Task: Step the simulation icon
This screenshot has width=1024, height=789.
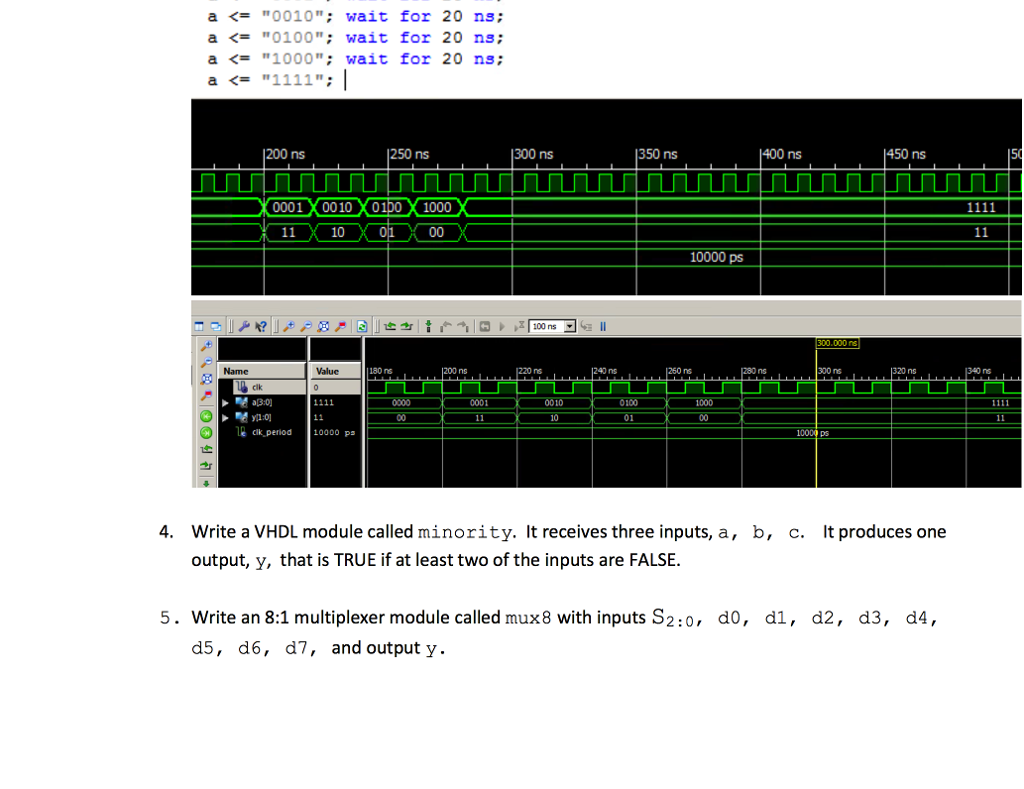Action: [586, 326]
